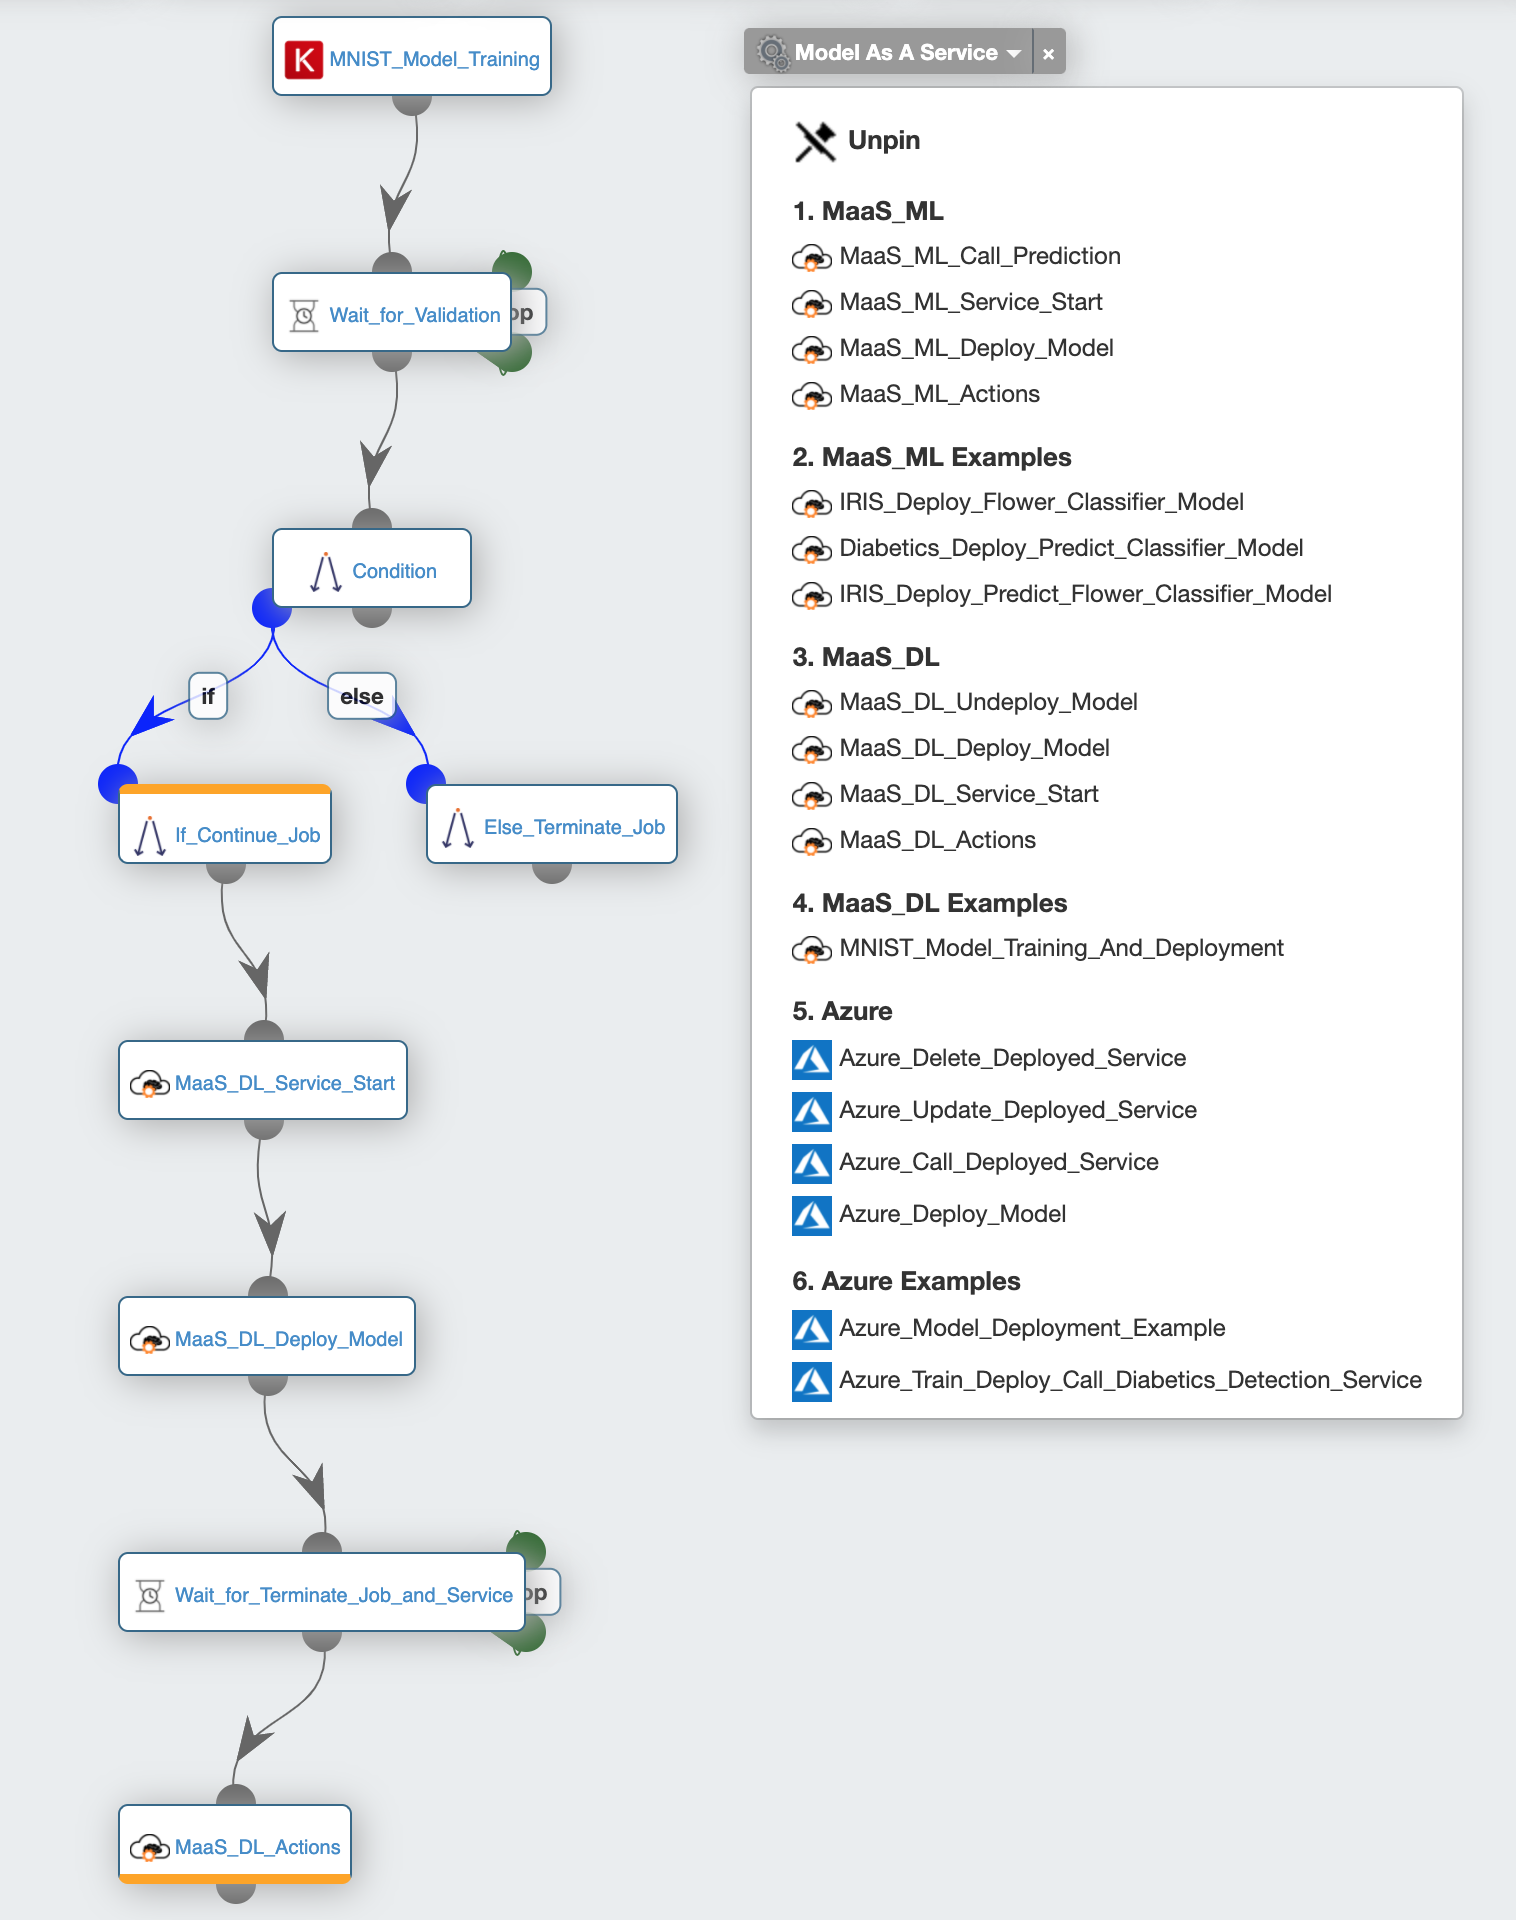Click the '2. MaaS_ML Examples' section heading
Screen dimensions: 1516x1920
pos(932,458)
